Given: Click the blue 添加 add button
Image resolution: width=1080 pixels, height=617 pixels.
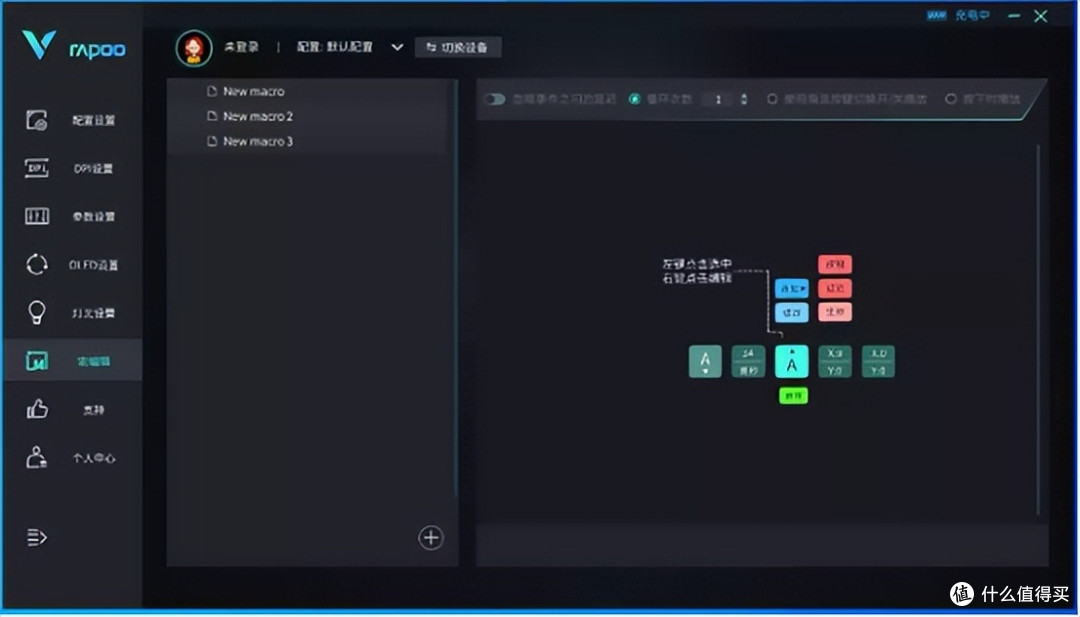Looking at the screenshot, I should [791, 289].
